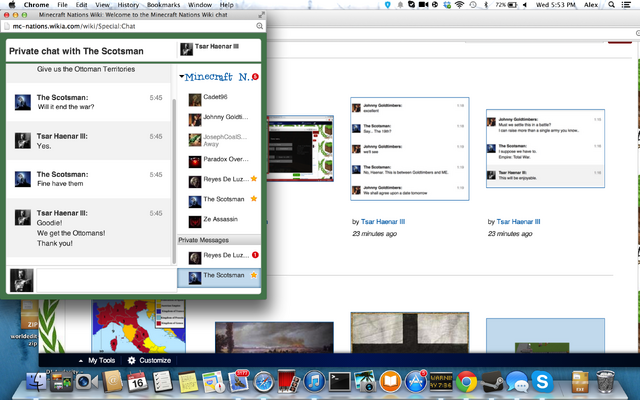This screenshot has width=640, height=400.
Task: Open the Trash in the dock
Action: pyautogui.click(x=605, y=382)
